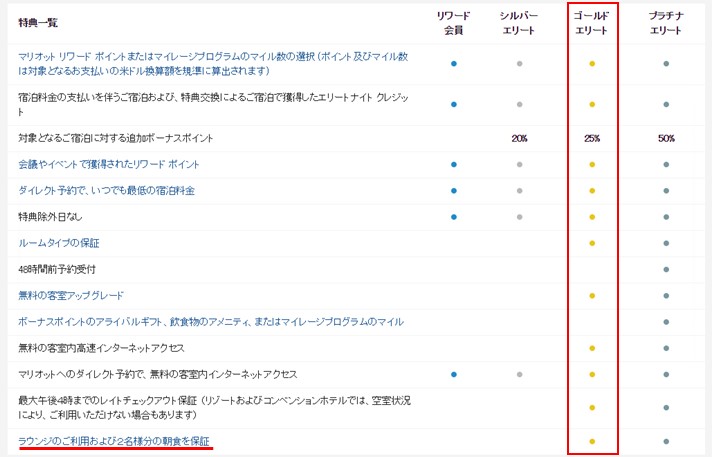Click the ダイレクト予約で、いつでも最低の宿泊料金 link
Viewport: 712px width, 457px height.
[x=107, y=191]
